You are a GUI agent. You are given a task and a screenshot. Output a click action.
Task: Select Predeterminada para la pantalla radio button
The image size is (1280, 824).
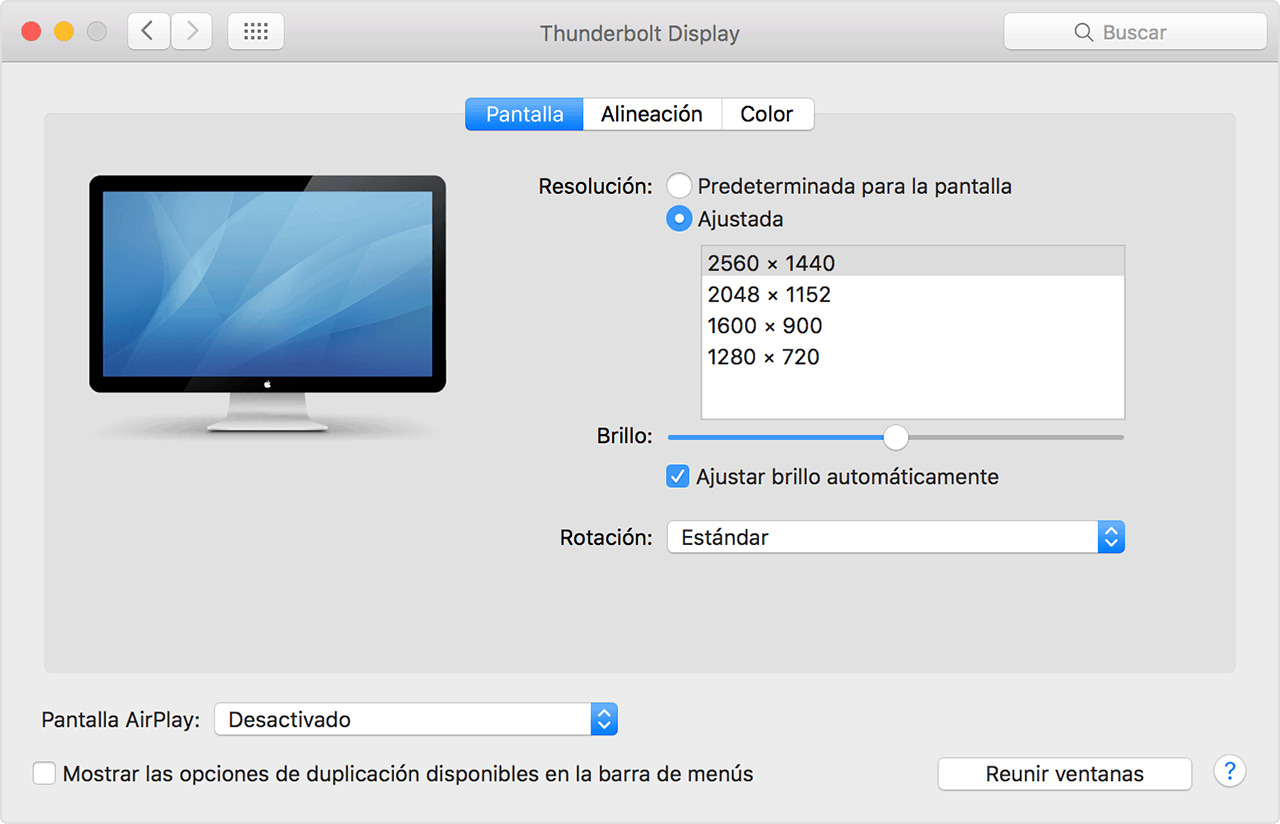click(679, 186)
